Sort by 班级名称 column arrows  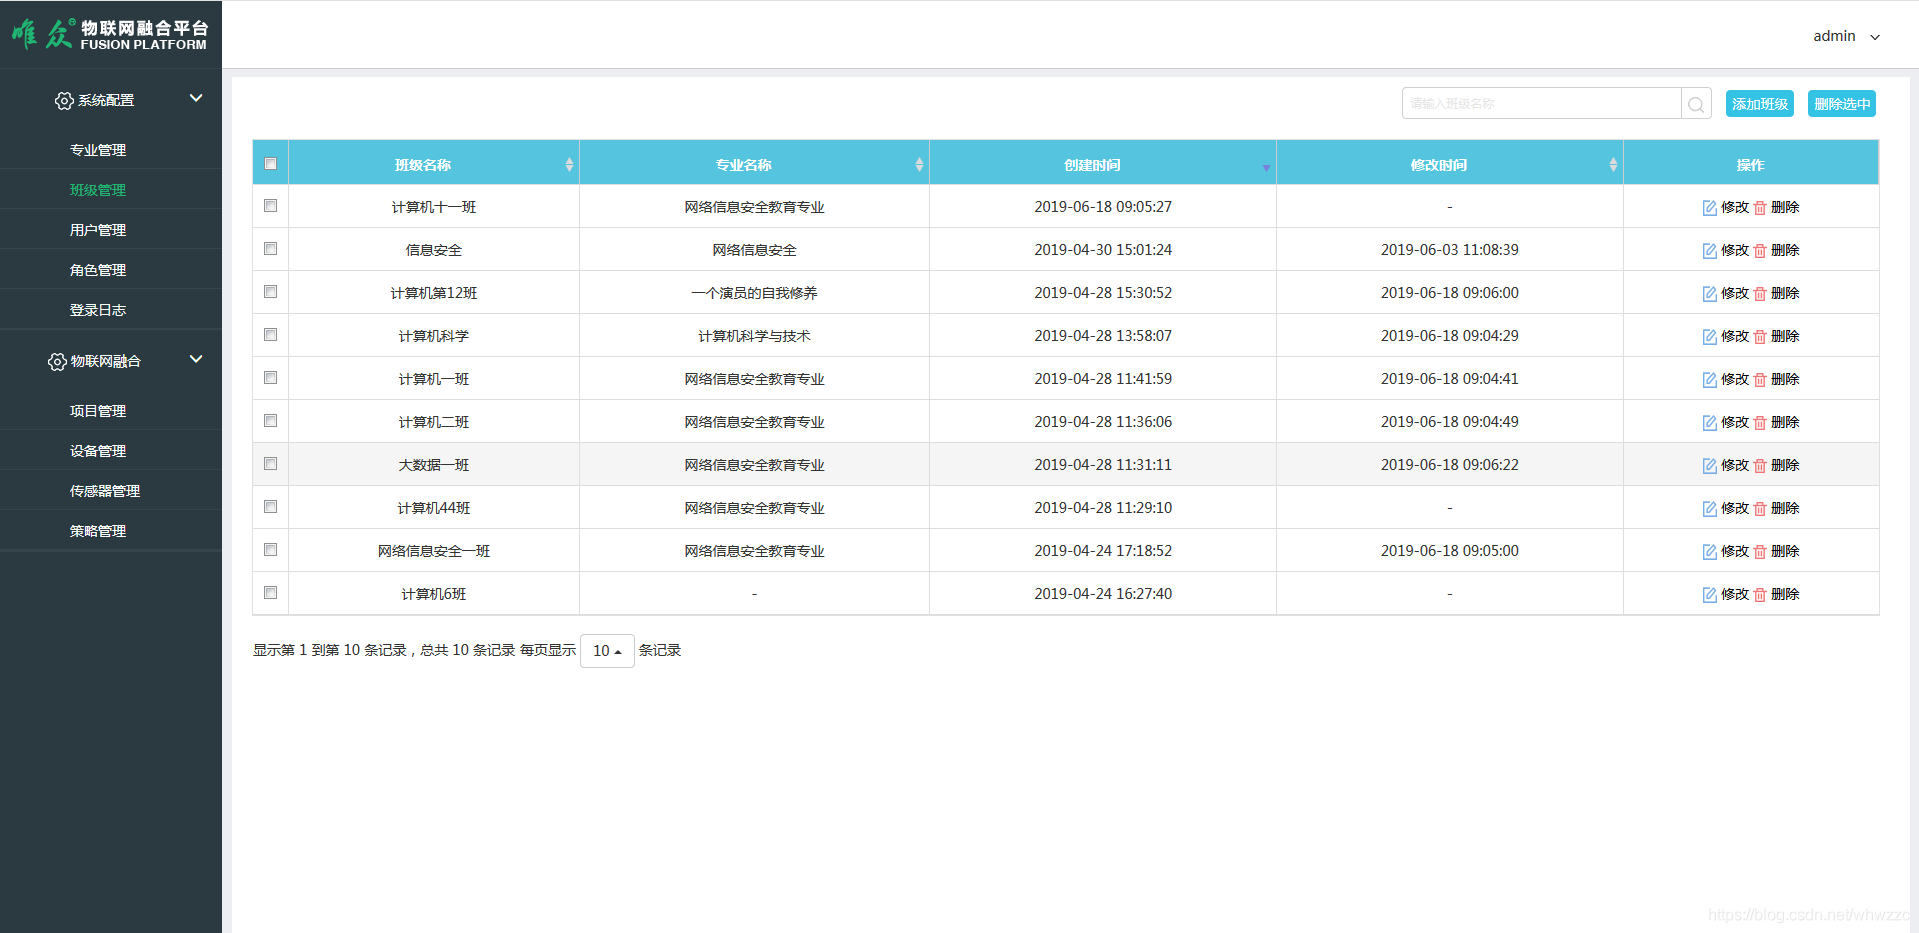tap(569, 165)
